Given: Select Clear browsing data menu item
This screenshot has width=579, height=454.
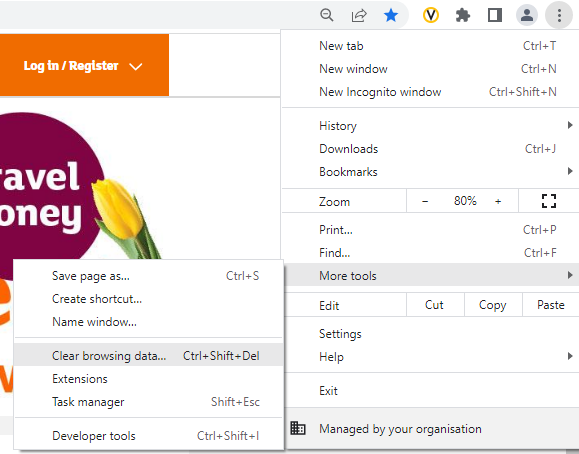Looking at the screenshot, I should pos(149,355).
